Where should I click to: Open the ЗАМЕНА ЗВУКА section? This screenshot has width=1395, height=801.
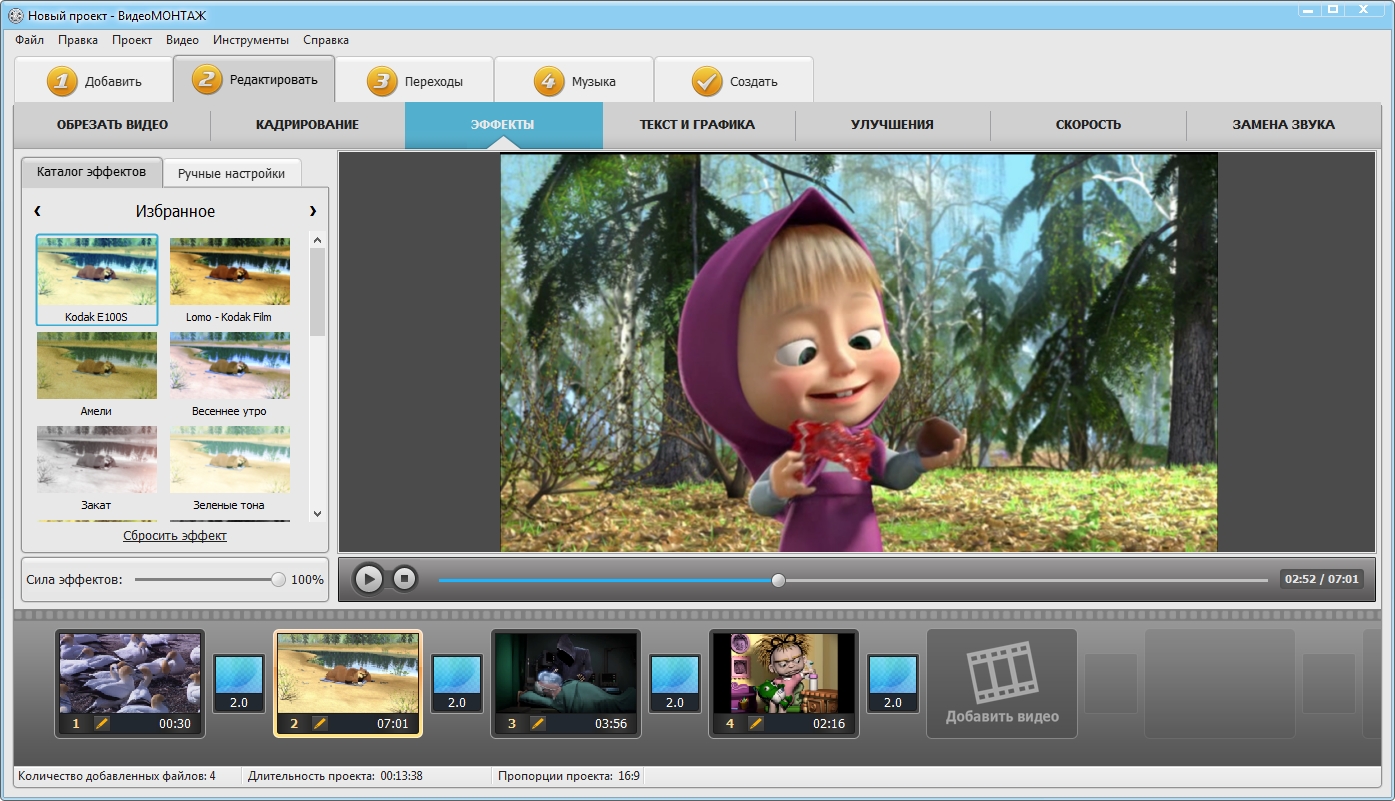pyautogui.click(x=1283, y=125)
